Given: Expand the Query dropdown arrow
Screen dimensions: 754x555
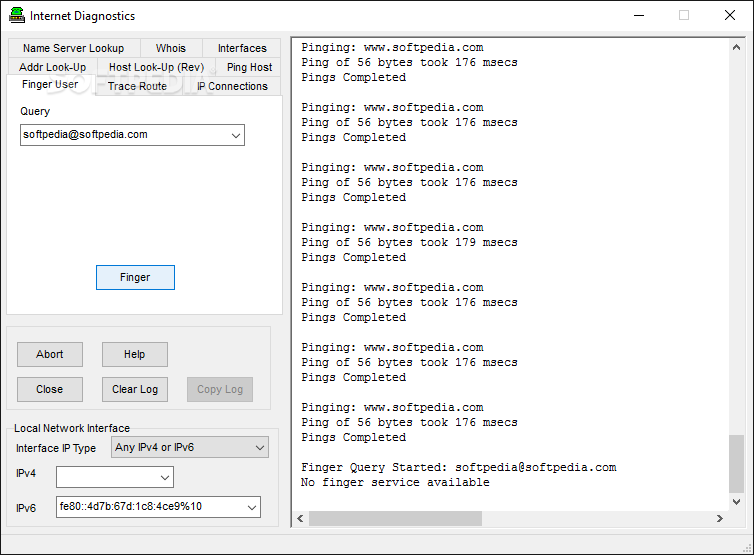Looking at the screenshot, I should click(236, 136).
